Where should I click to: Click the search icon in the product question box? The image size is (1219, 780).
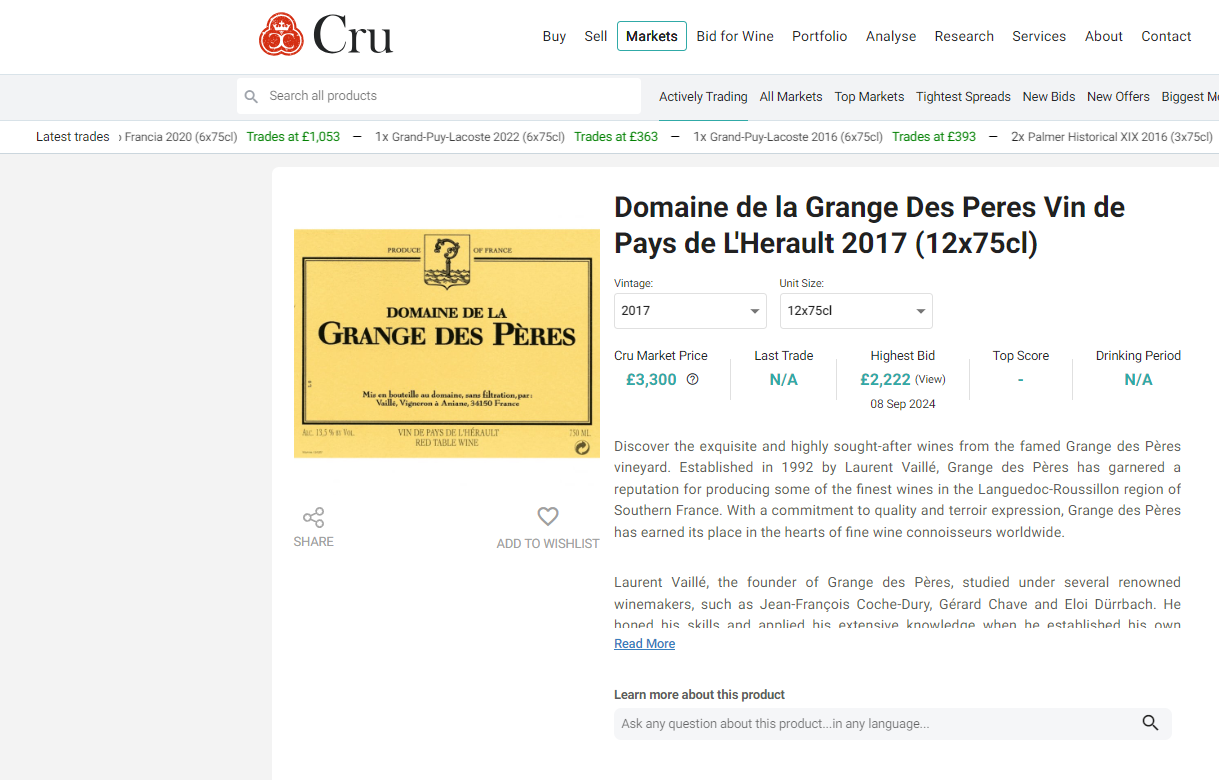click(x=1150, y=723)
